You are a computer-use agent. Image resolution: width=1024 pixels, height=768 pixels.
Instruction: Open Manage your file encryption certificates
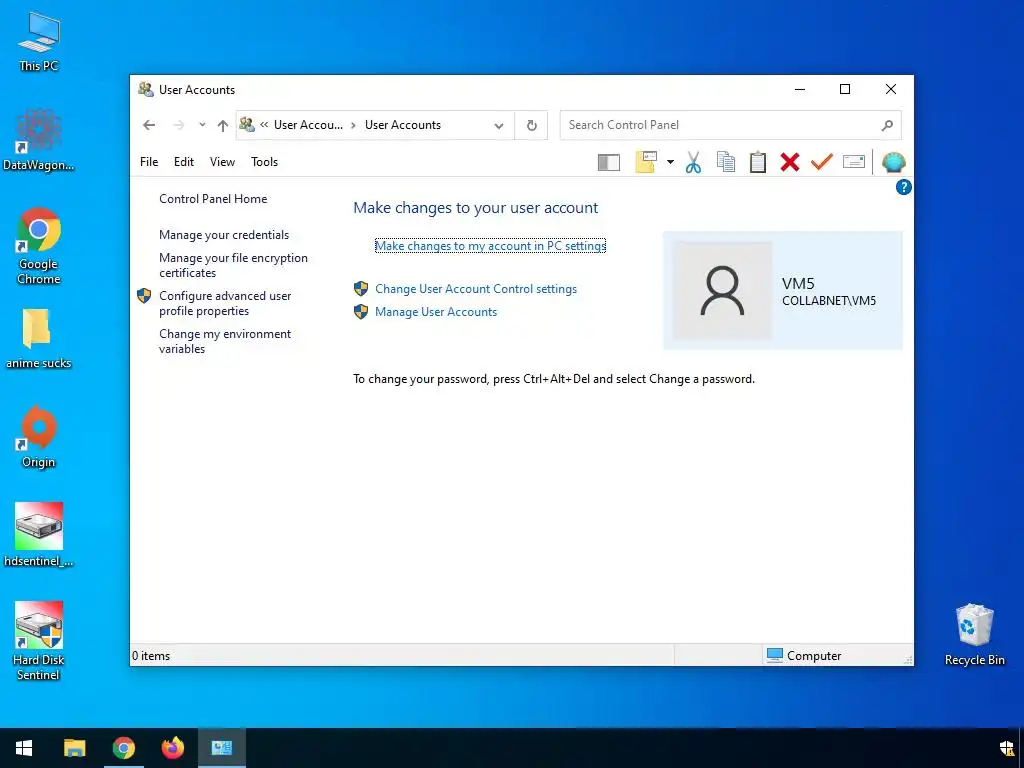click(x=233, y=265)
